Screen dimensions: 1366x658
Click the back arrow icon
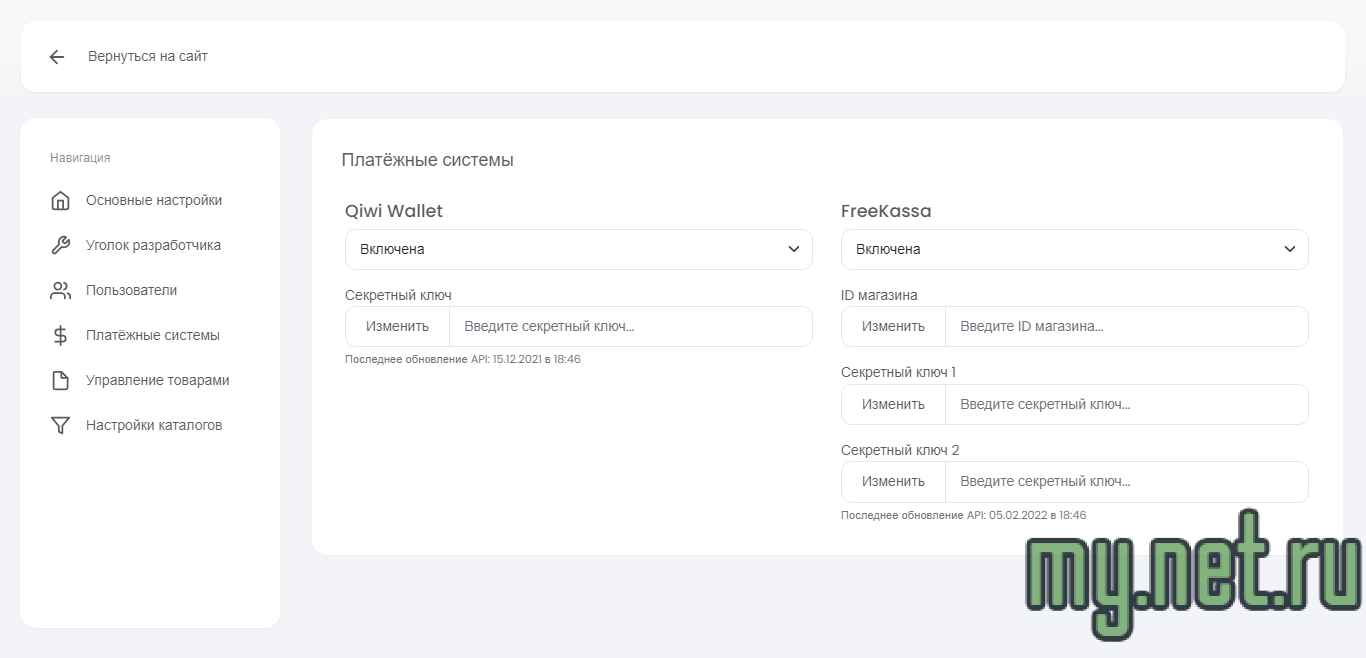tap(57, 57)
